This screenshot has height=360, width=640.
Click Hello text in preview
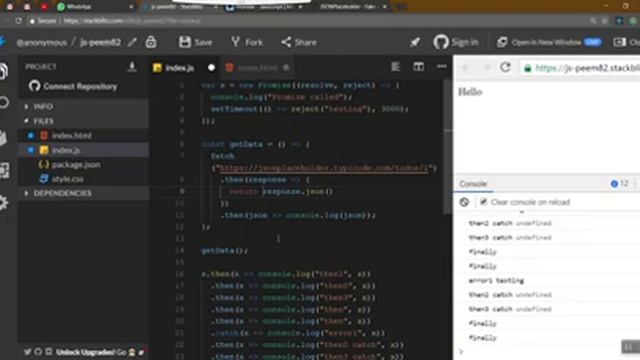pyautogui.click(x=470, y=92)
